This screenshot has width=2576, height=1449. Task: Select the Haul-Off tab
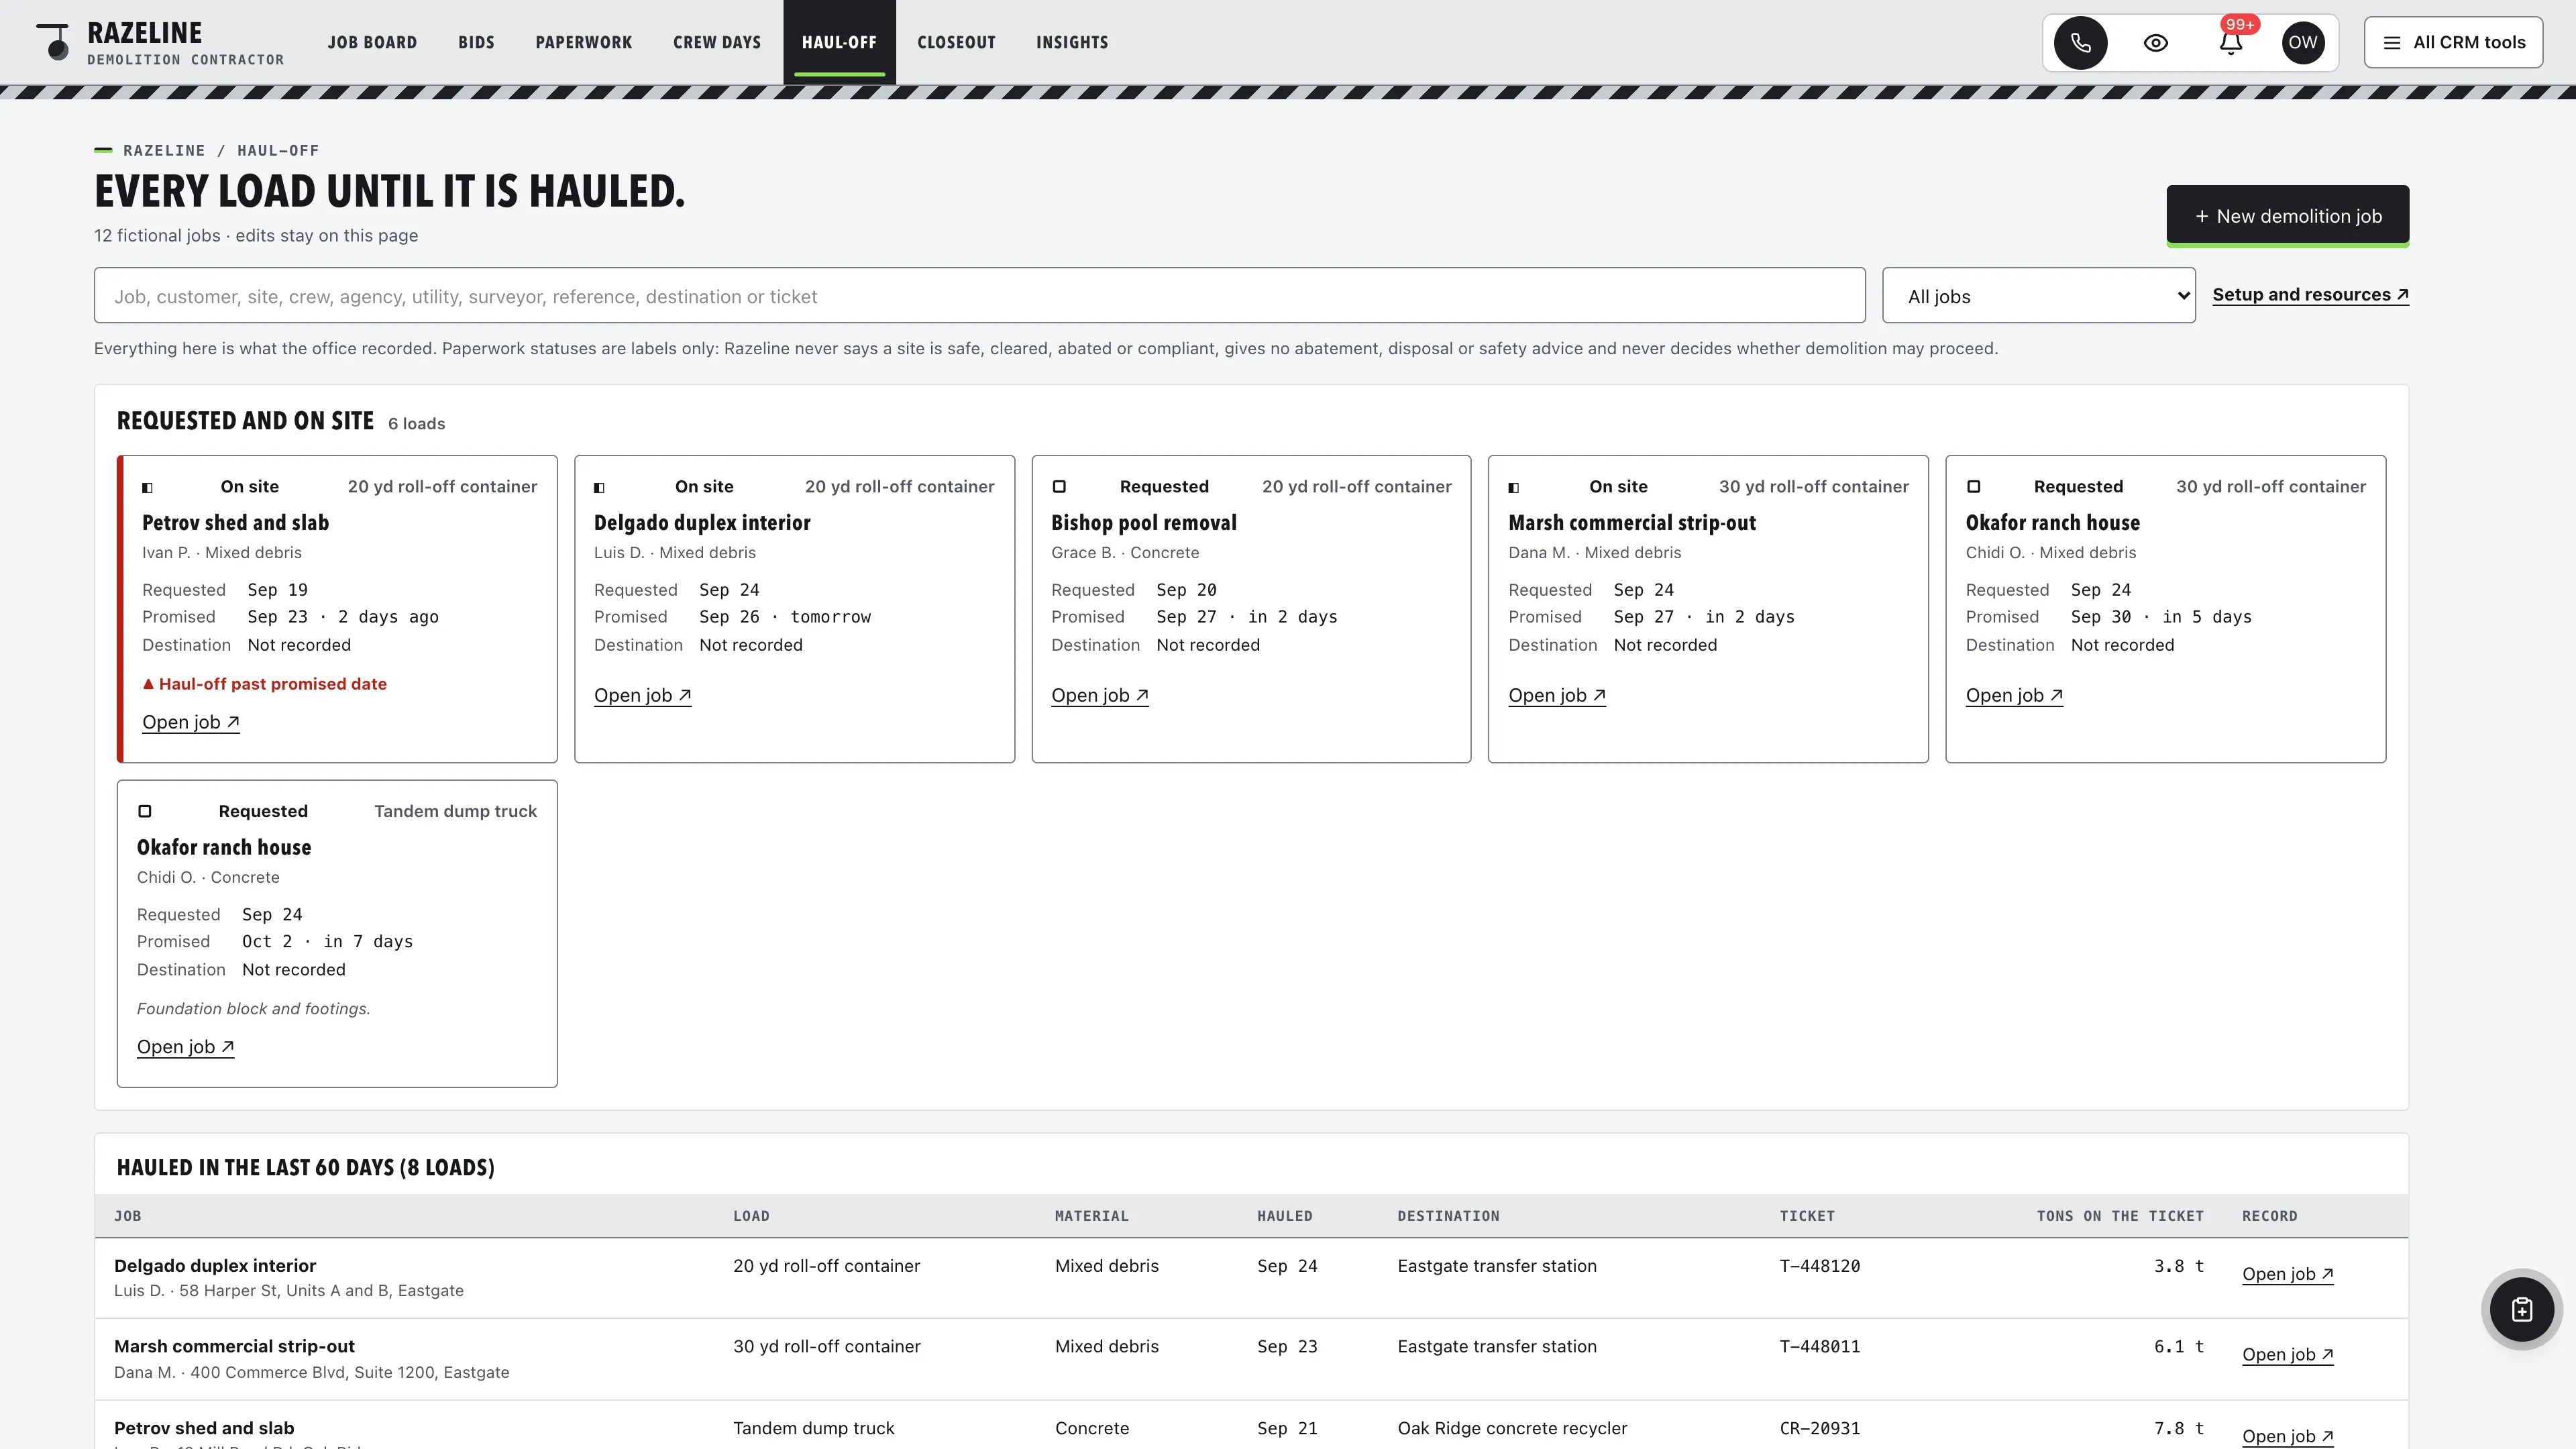pyautogui.click(x=839, y=42)
